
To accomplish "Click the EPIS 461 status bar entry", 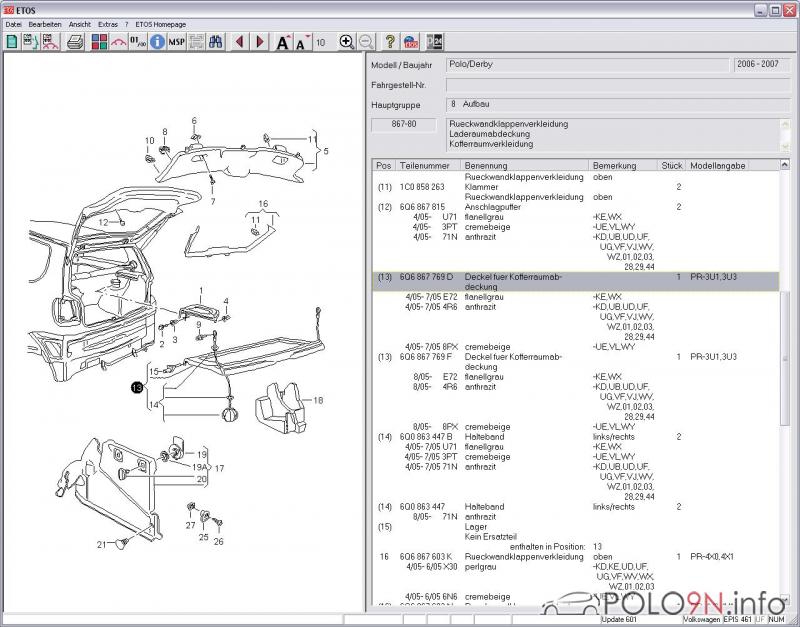I will (x=737, y=619).
